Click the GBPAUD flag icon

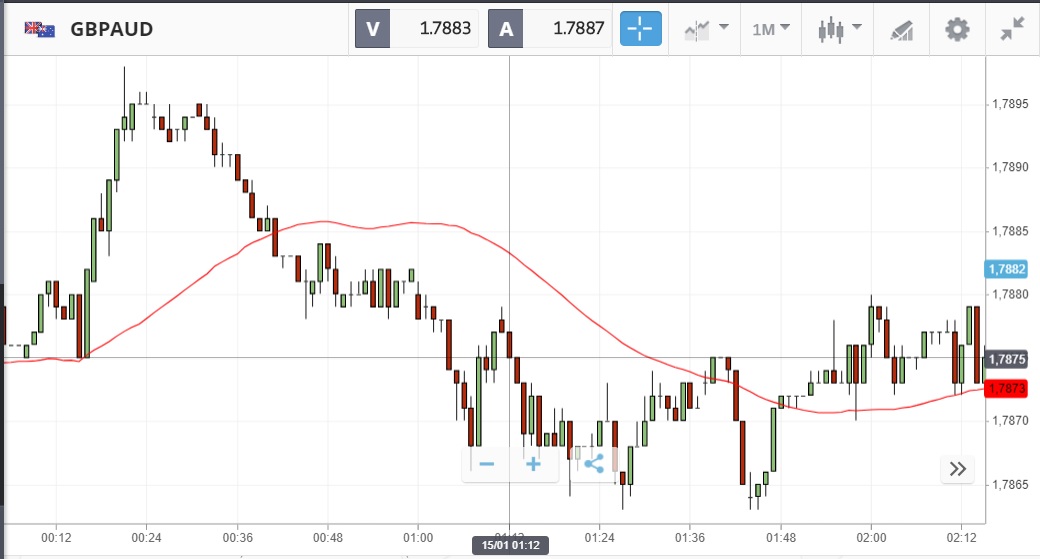tap(40, 29)
